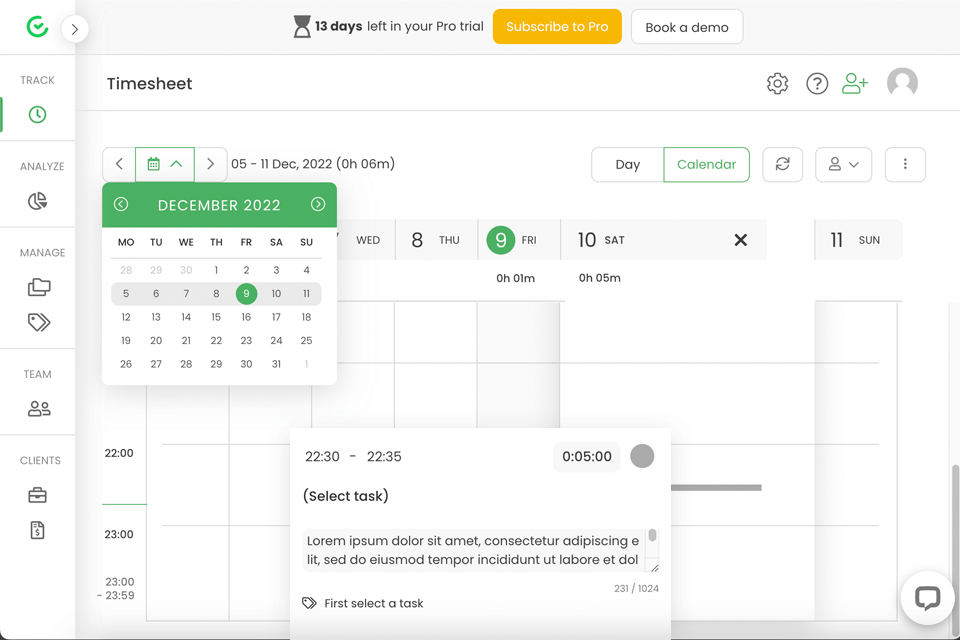Image resolution: width=960 pixels, height=640 pixels.
Task: Click the gray time entry bar on Saturday
Action: tap(716, 488)
